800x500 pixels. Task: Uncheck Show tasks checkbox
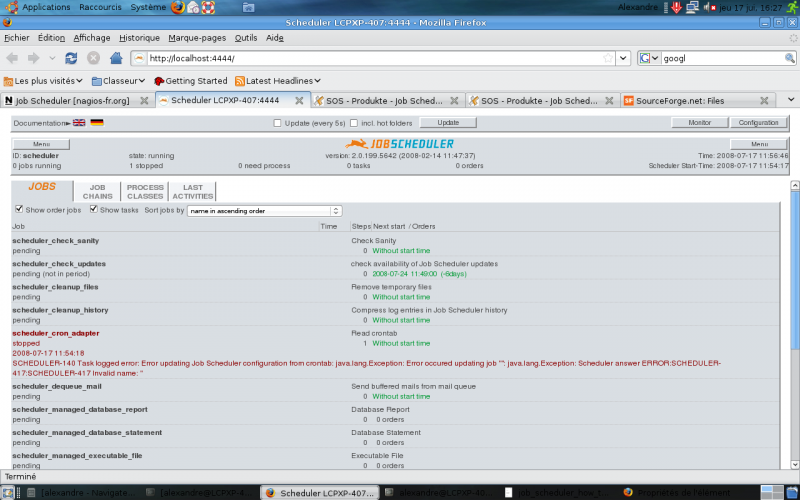pos(93,209)
